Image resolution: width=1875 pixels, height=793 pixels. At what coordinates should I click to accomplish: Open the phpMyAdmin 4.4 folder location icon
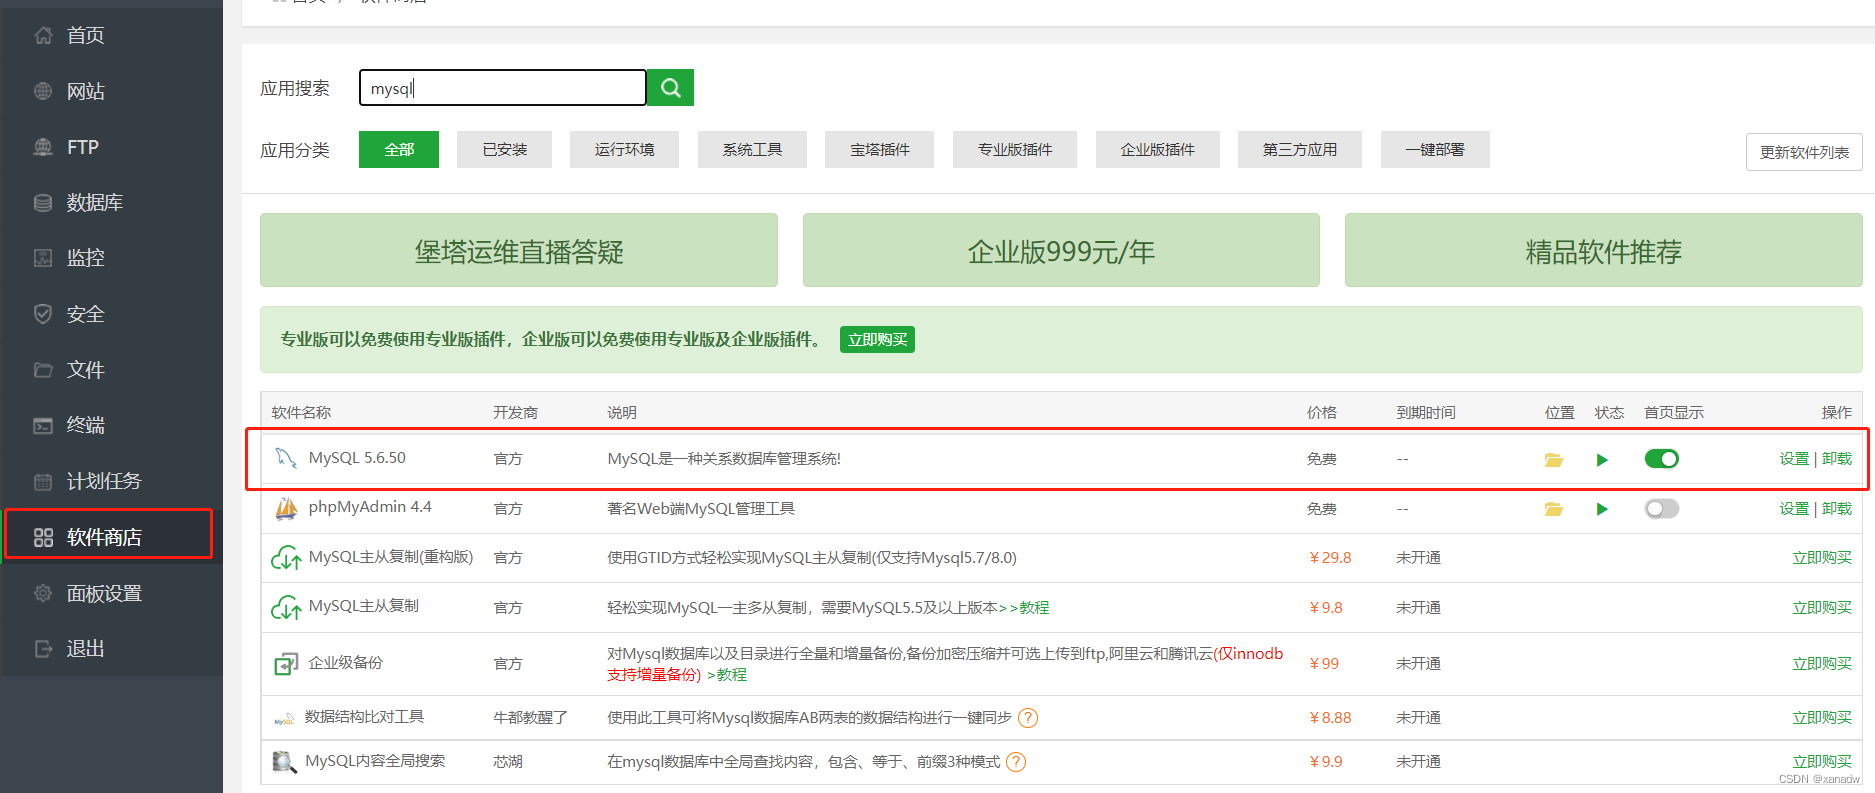[1553, 509]
